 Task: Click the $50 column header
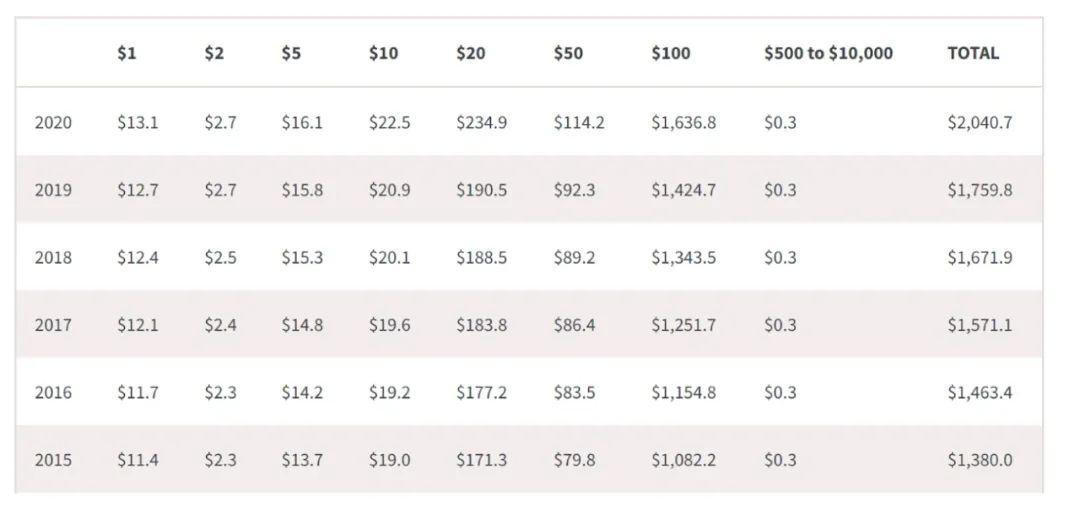pos(568,54)
